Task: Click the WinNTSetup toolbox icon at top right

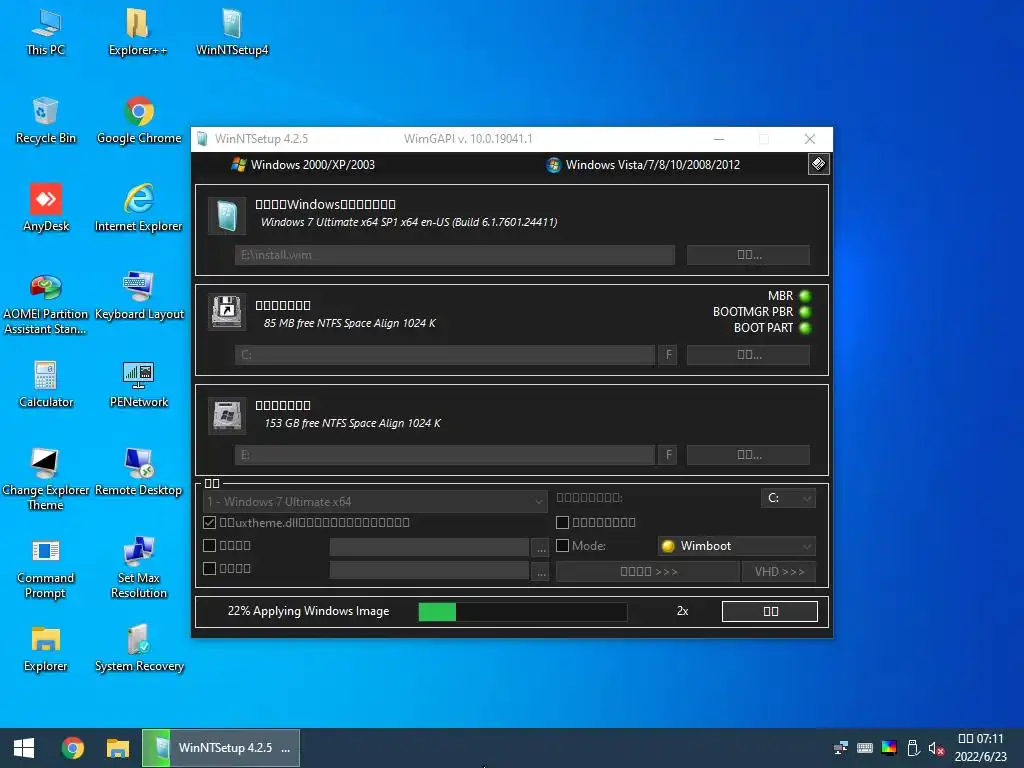Action: (x=818, y=164)
